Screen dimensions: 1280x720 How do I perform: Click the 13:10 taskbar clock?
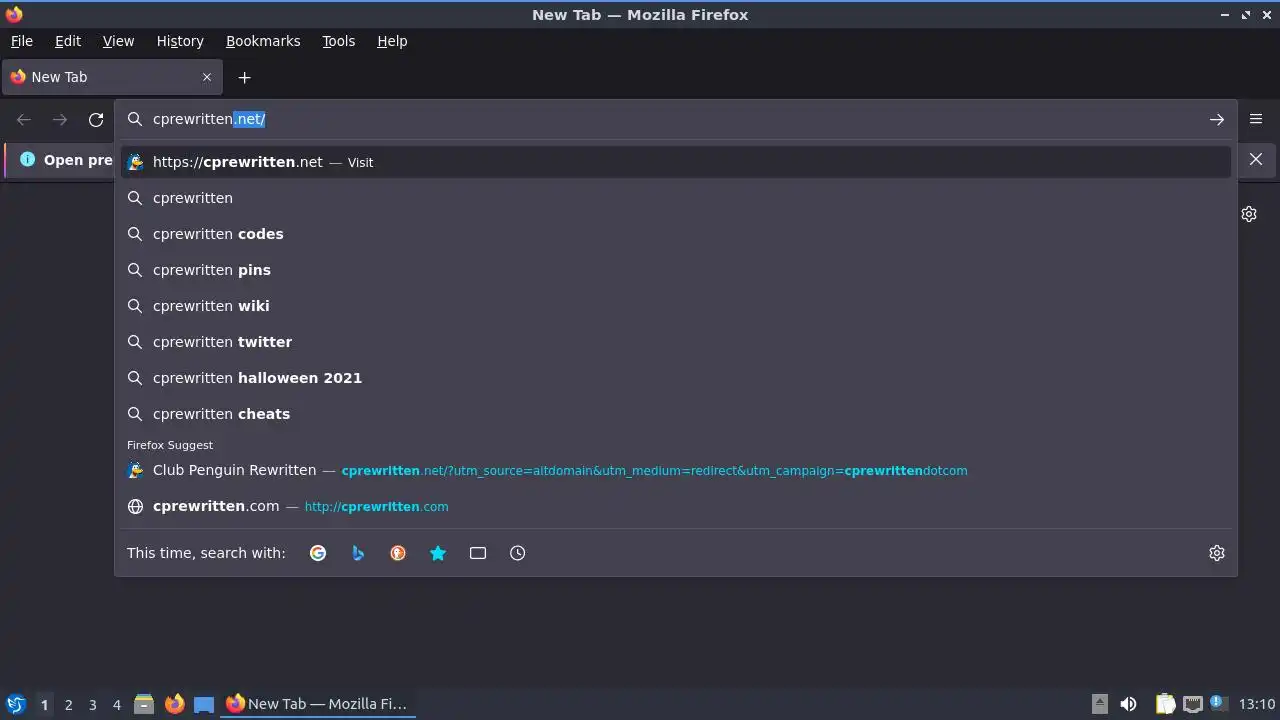pyautogui.click(x=1257, y=704)
